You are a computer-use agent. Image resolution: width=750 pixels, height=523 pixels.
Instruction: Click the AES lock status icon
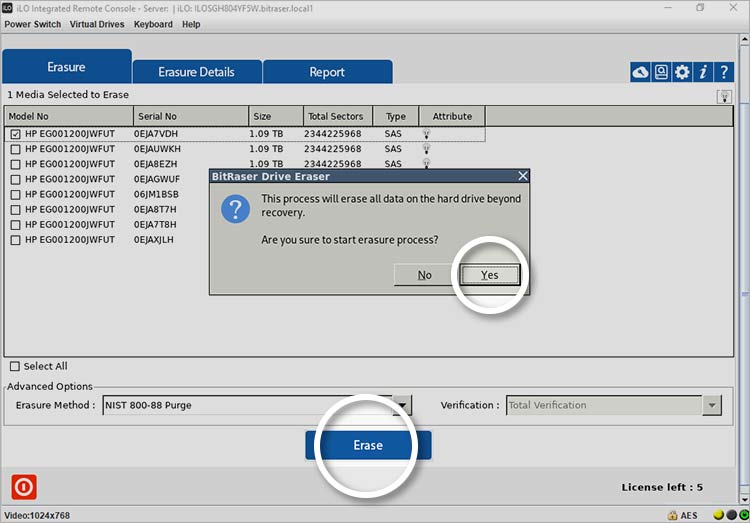pyautogui.click(x=673, y=515)
